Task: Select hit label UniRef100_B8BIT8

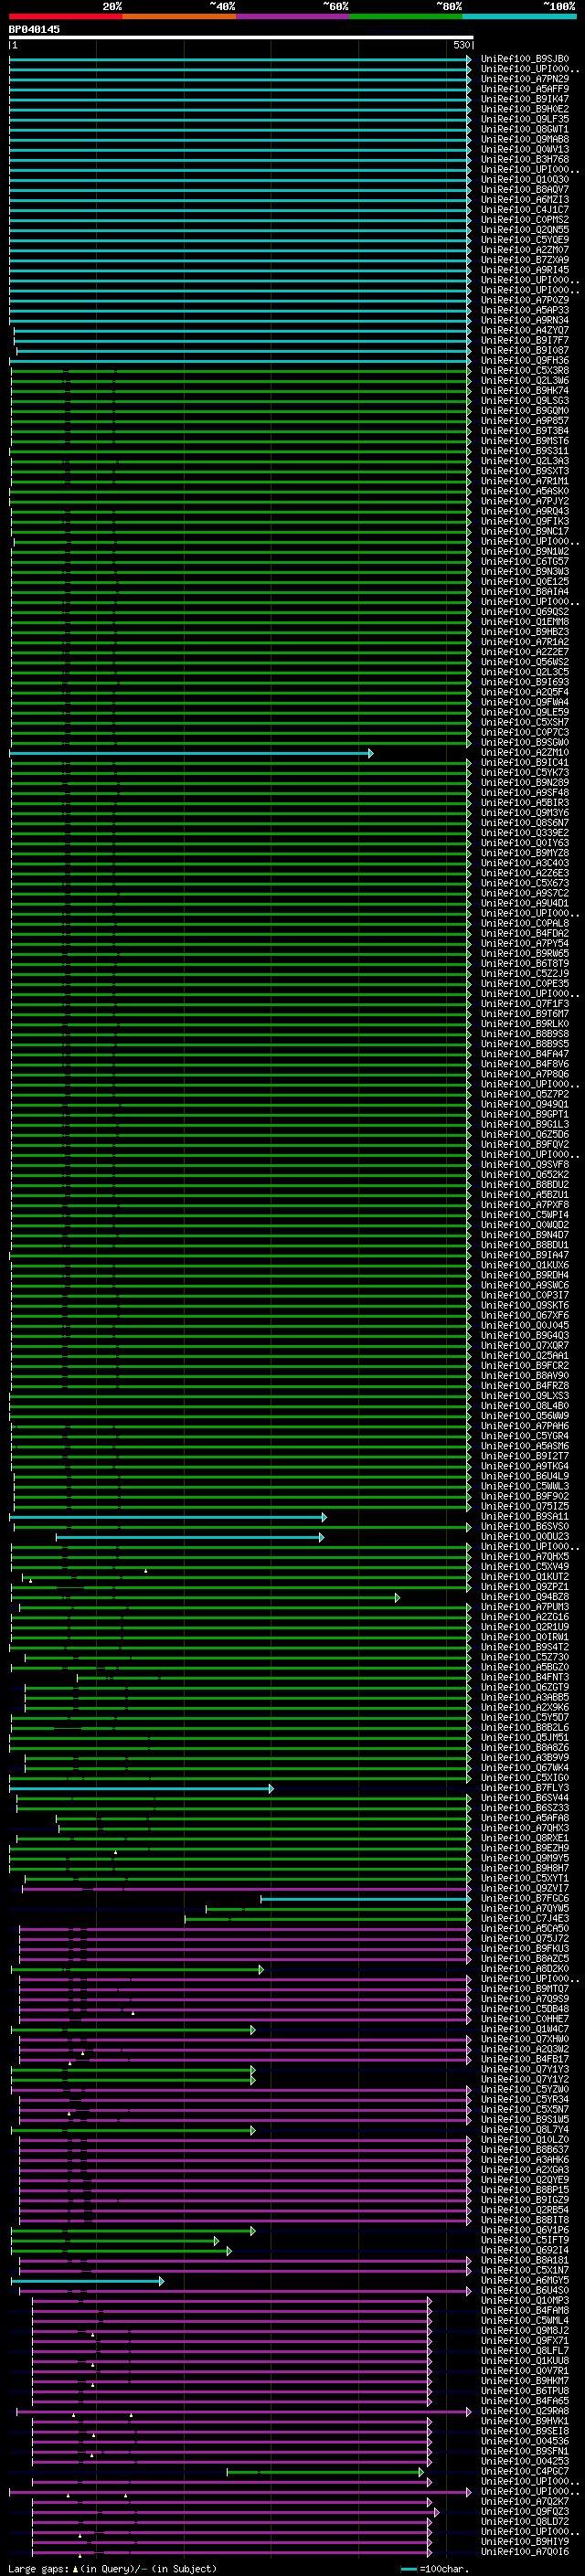Action: click(x=525, y=2220)
